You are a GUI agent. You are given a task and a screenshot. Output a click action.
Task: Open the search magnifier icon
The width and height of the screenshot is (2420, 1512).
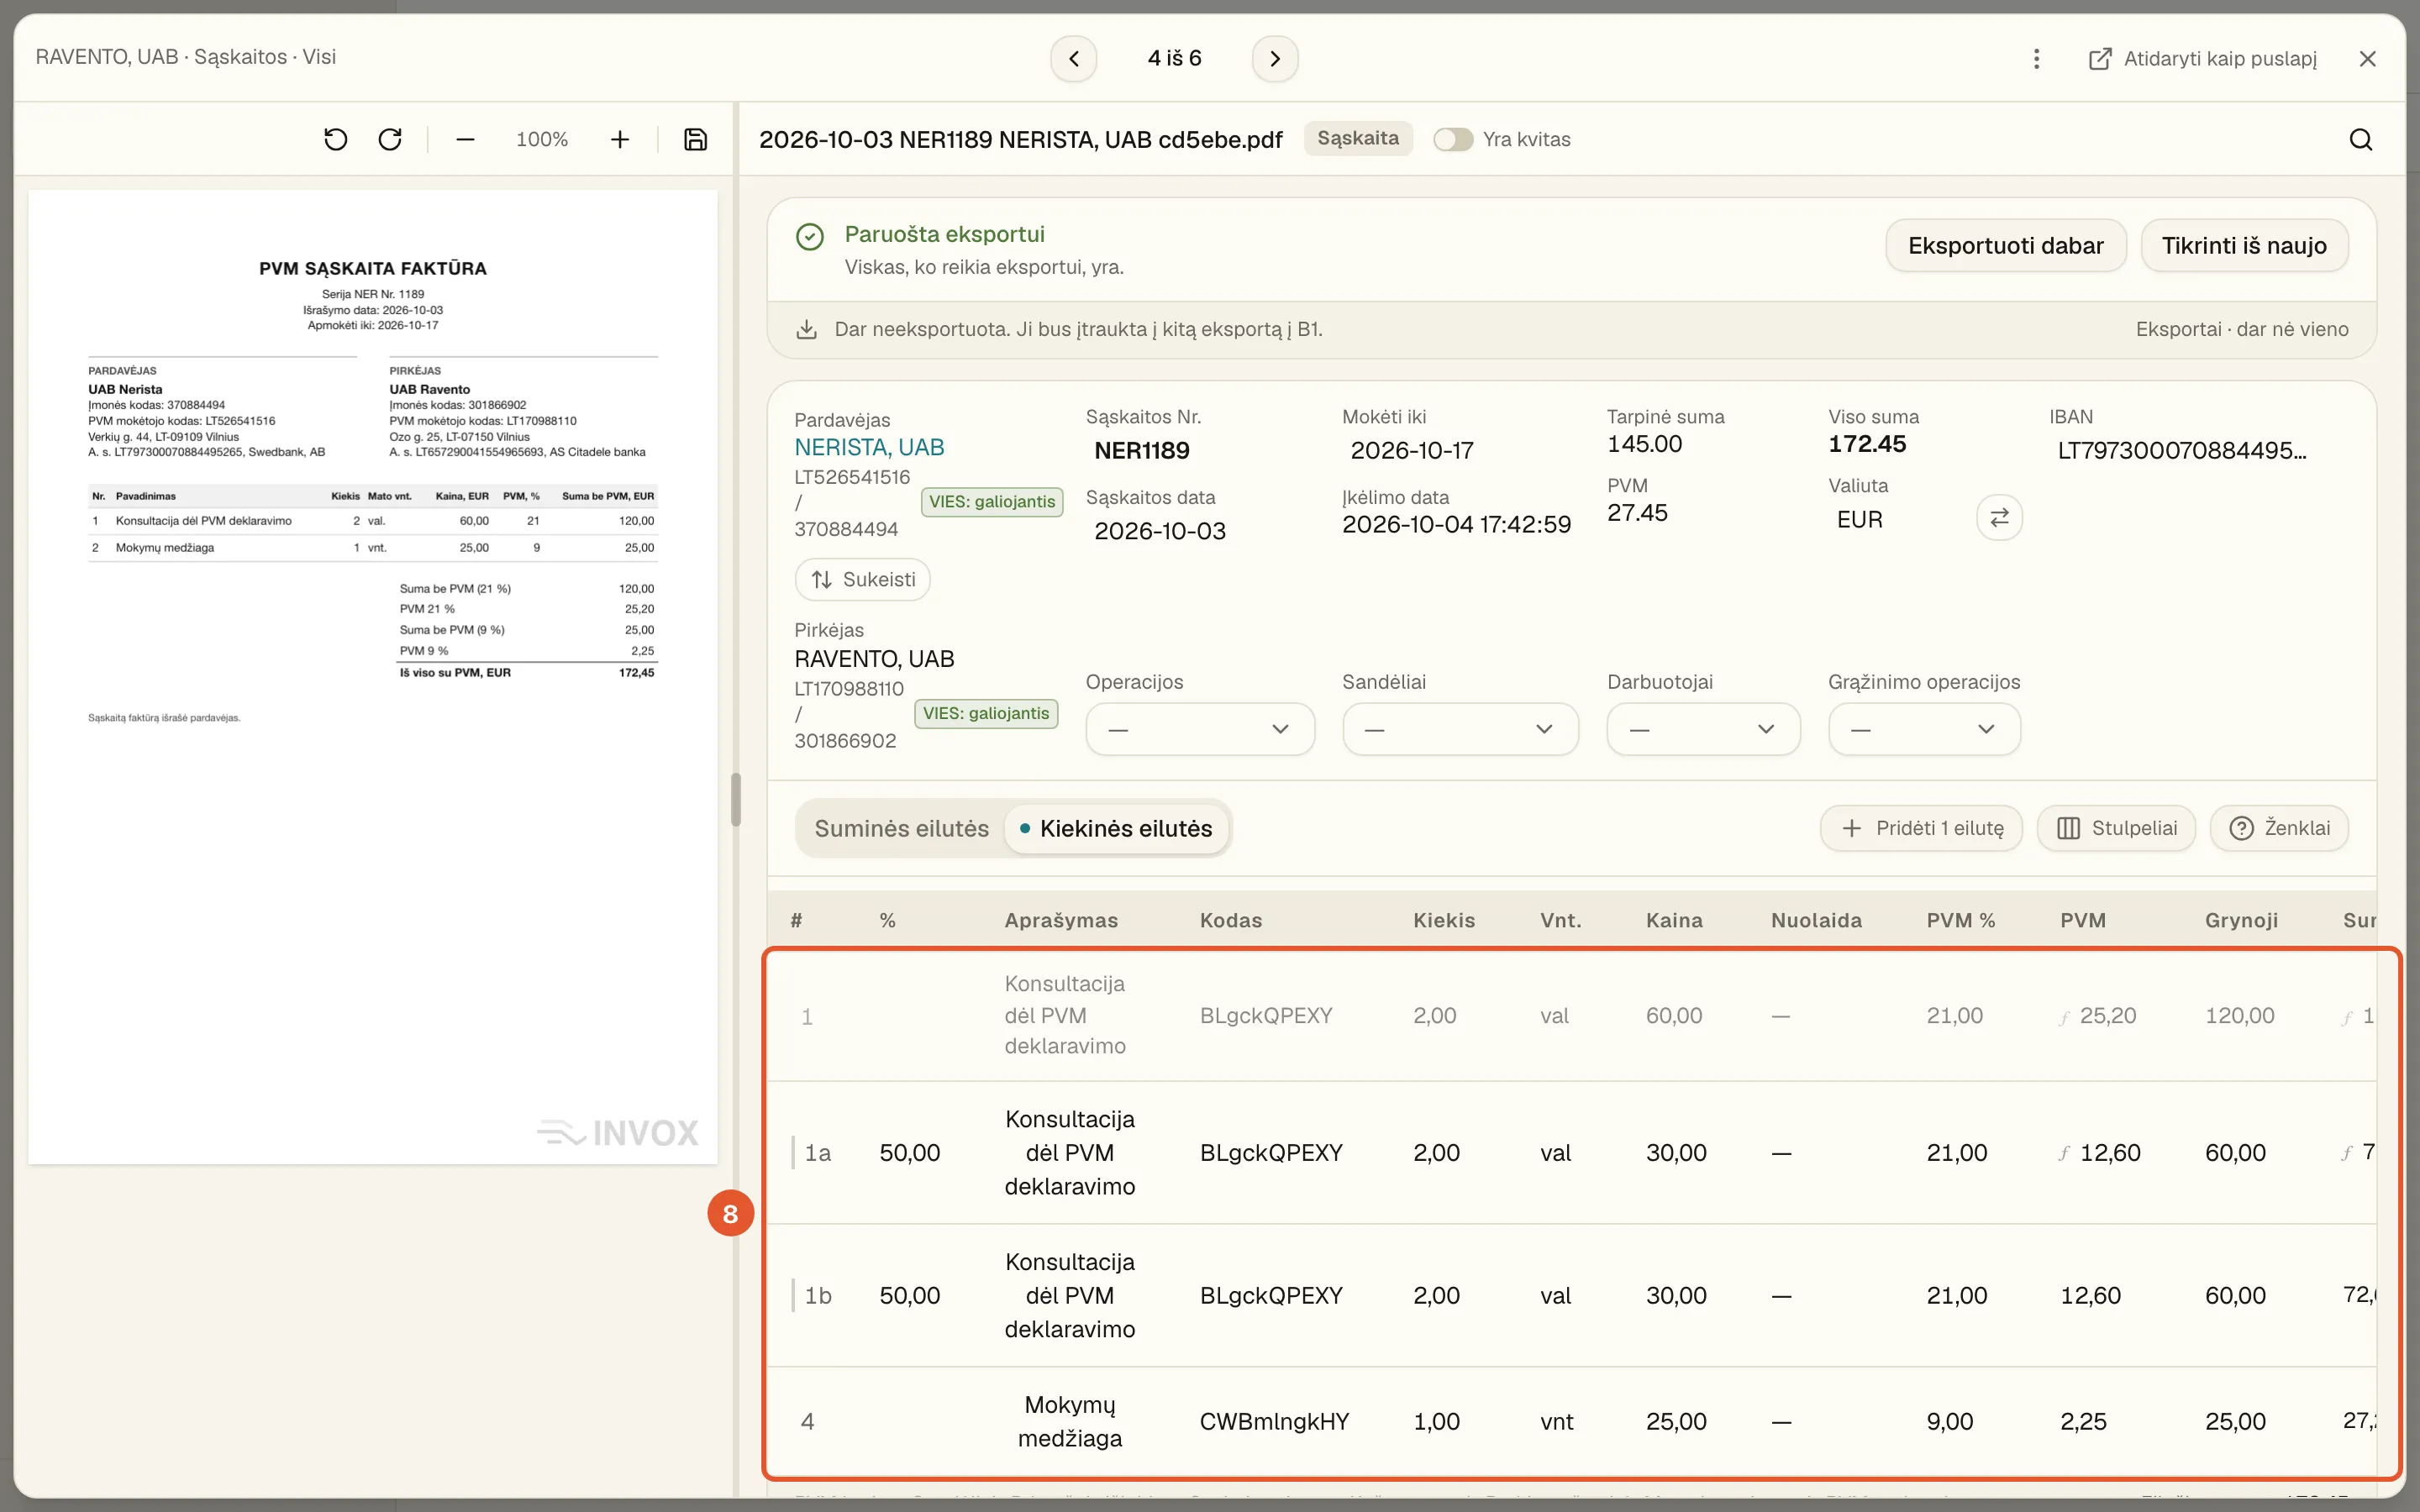coord(2360,139)
